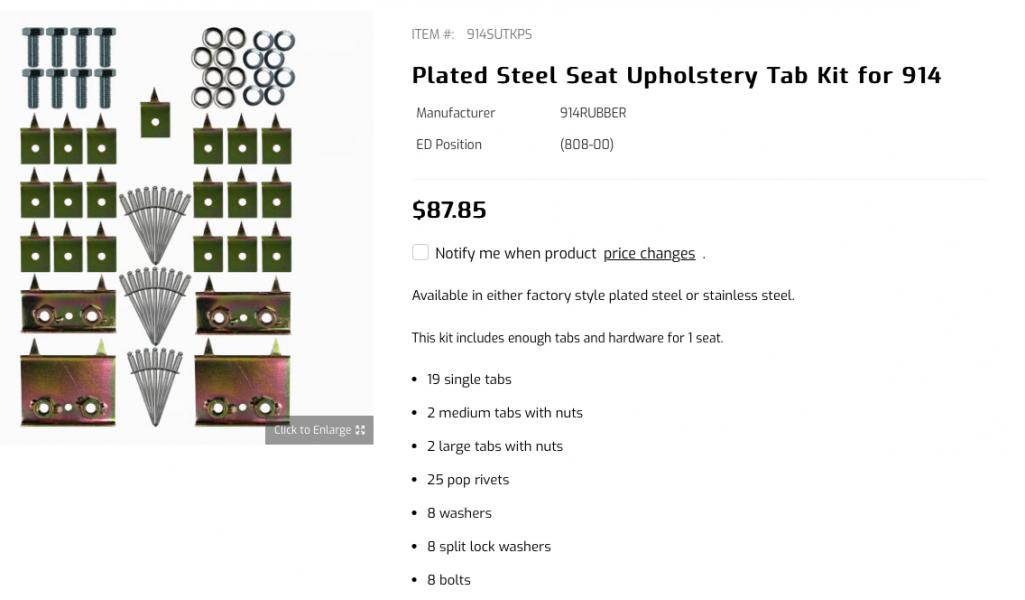Open the price changes link
The width and height of the screenshot is (1025, 600).
tap(649, 253)
